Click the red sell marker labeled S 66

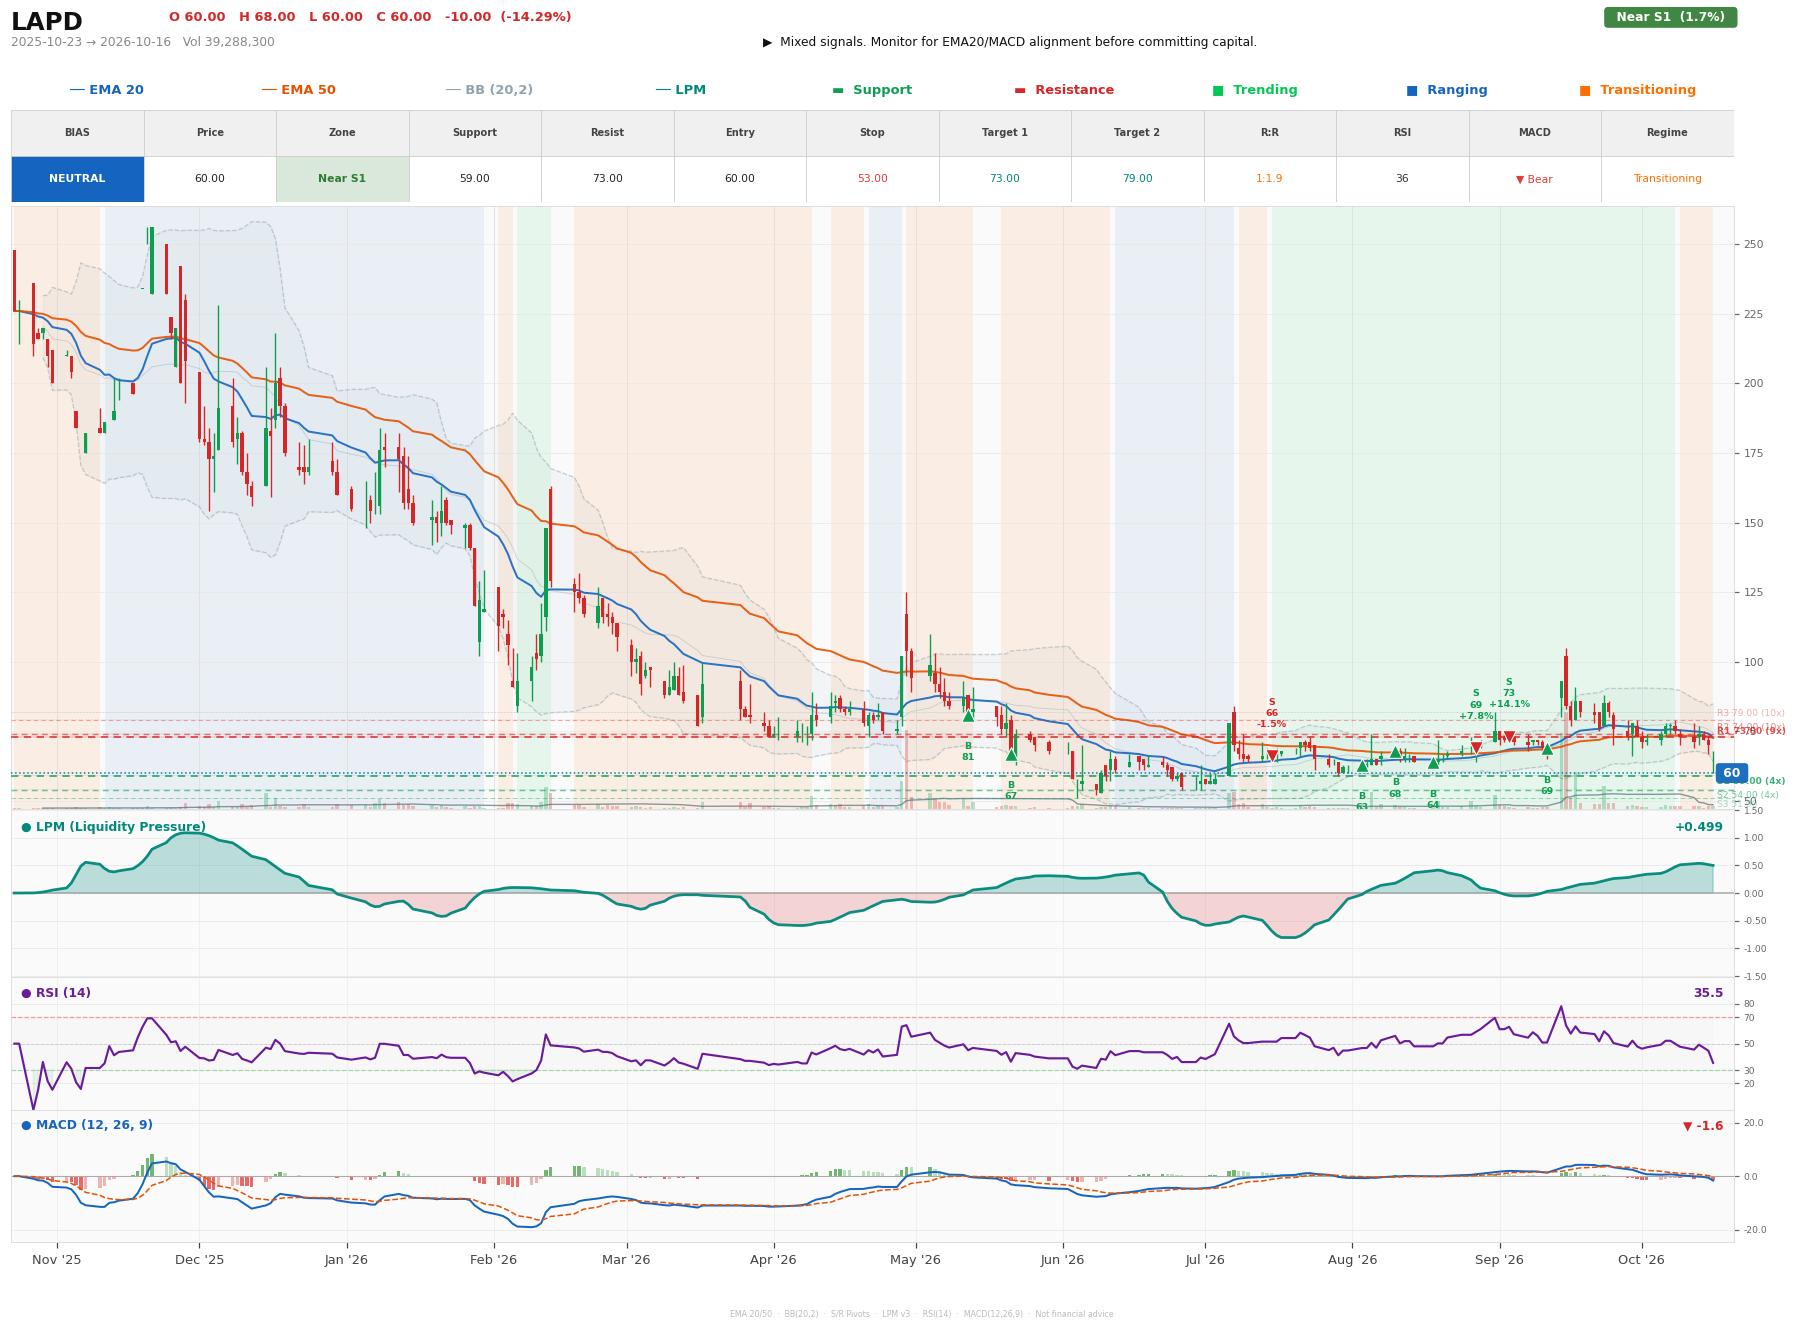(1272, 755)
